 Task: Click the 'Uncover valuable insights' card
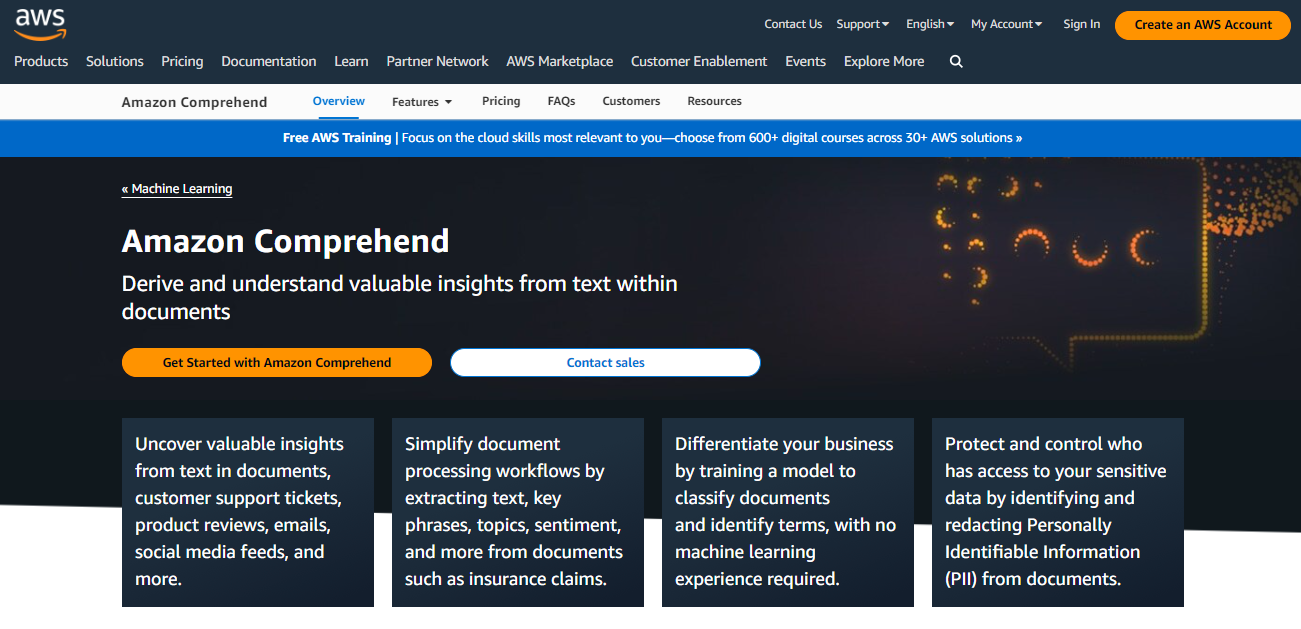tap(248, 512)
